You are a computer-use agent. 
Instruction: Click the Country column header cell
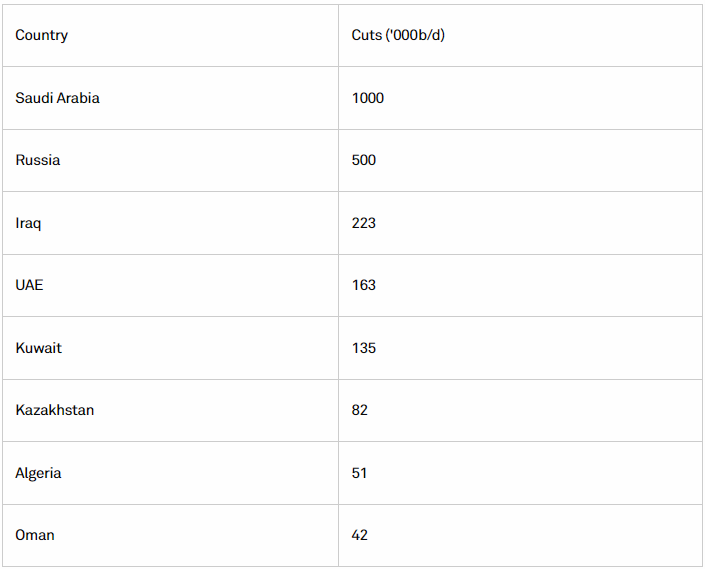tap(170, 36)
